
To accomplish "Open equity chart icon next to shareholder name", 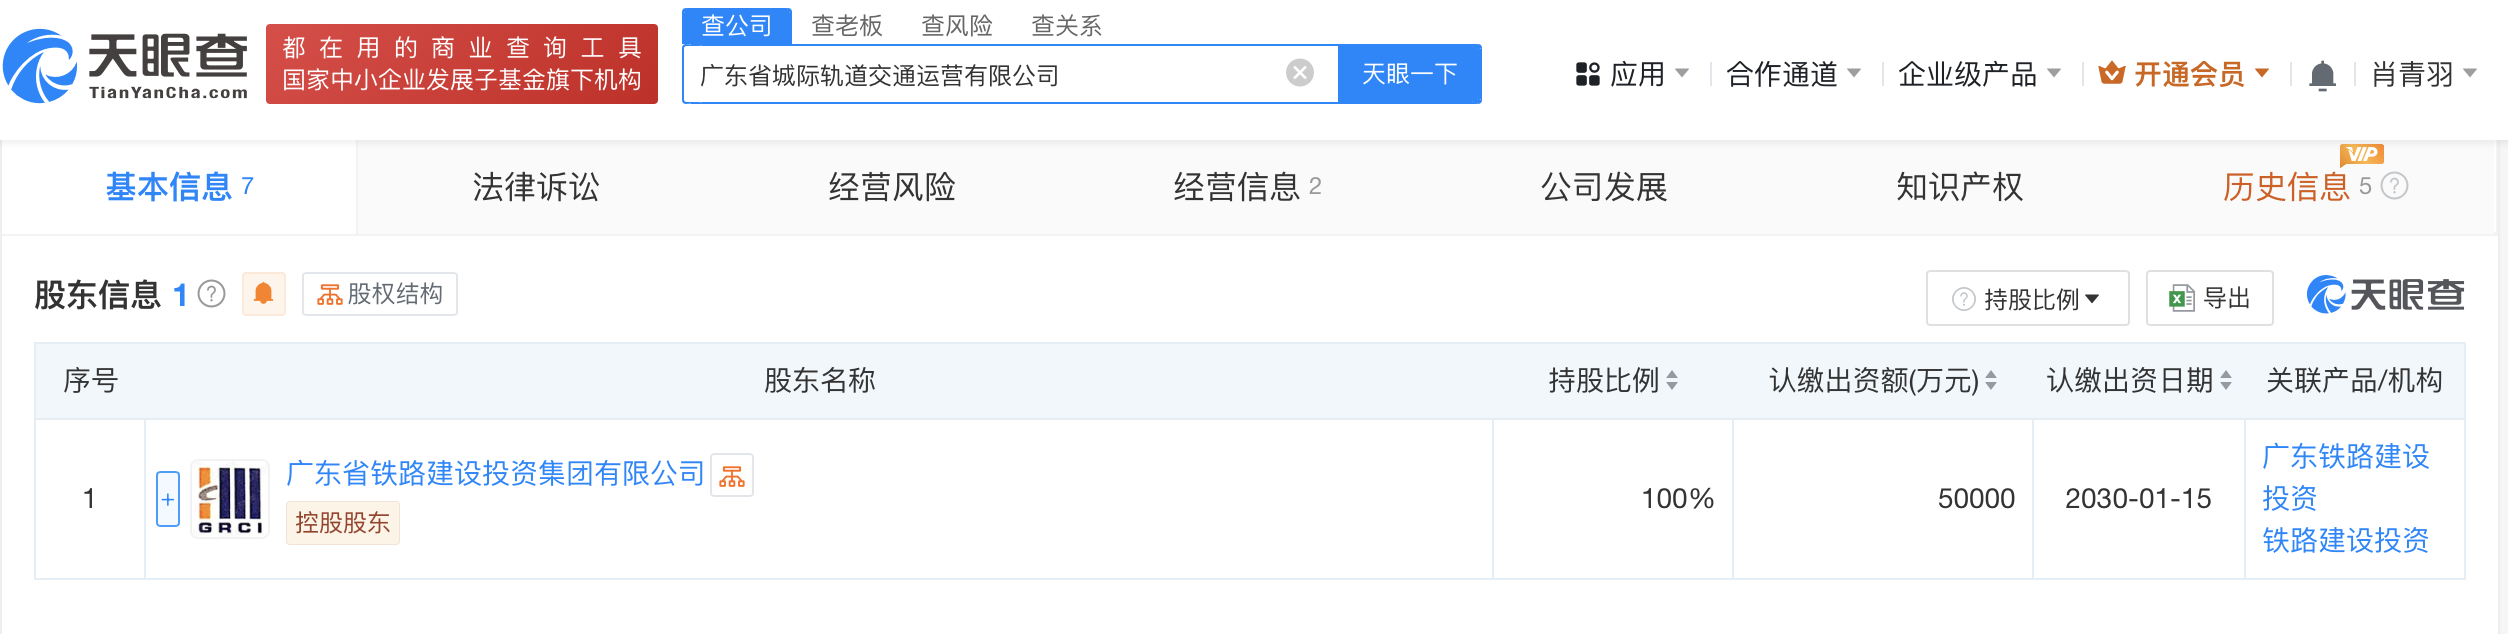I will coord(732,475).
